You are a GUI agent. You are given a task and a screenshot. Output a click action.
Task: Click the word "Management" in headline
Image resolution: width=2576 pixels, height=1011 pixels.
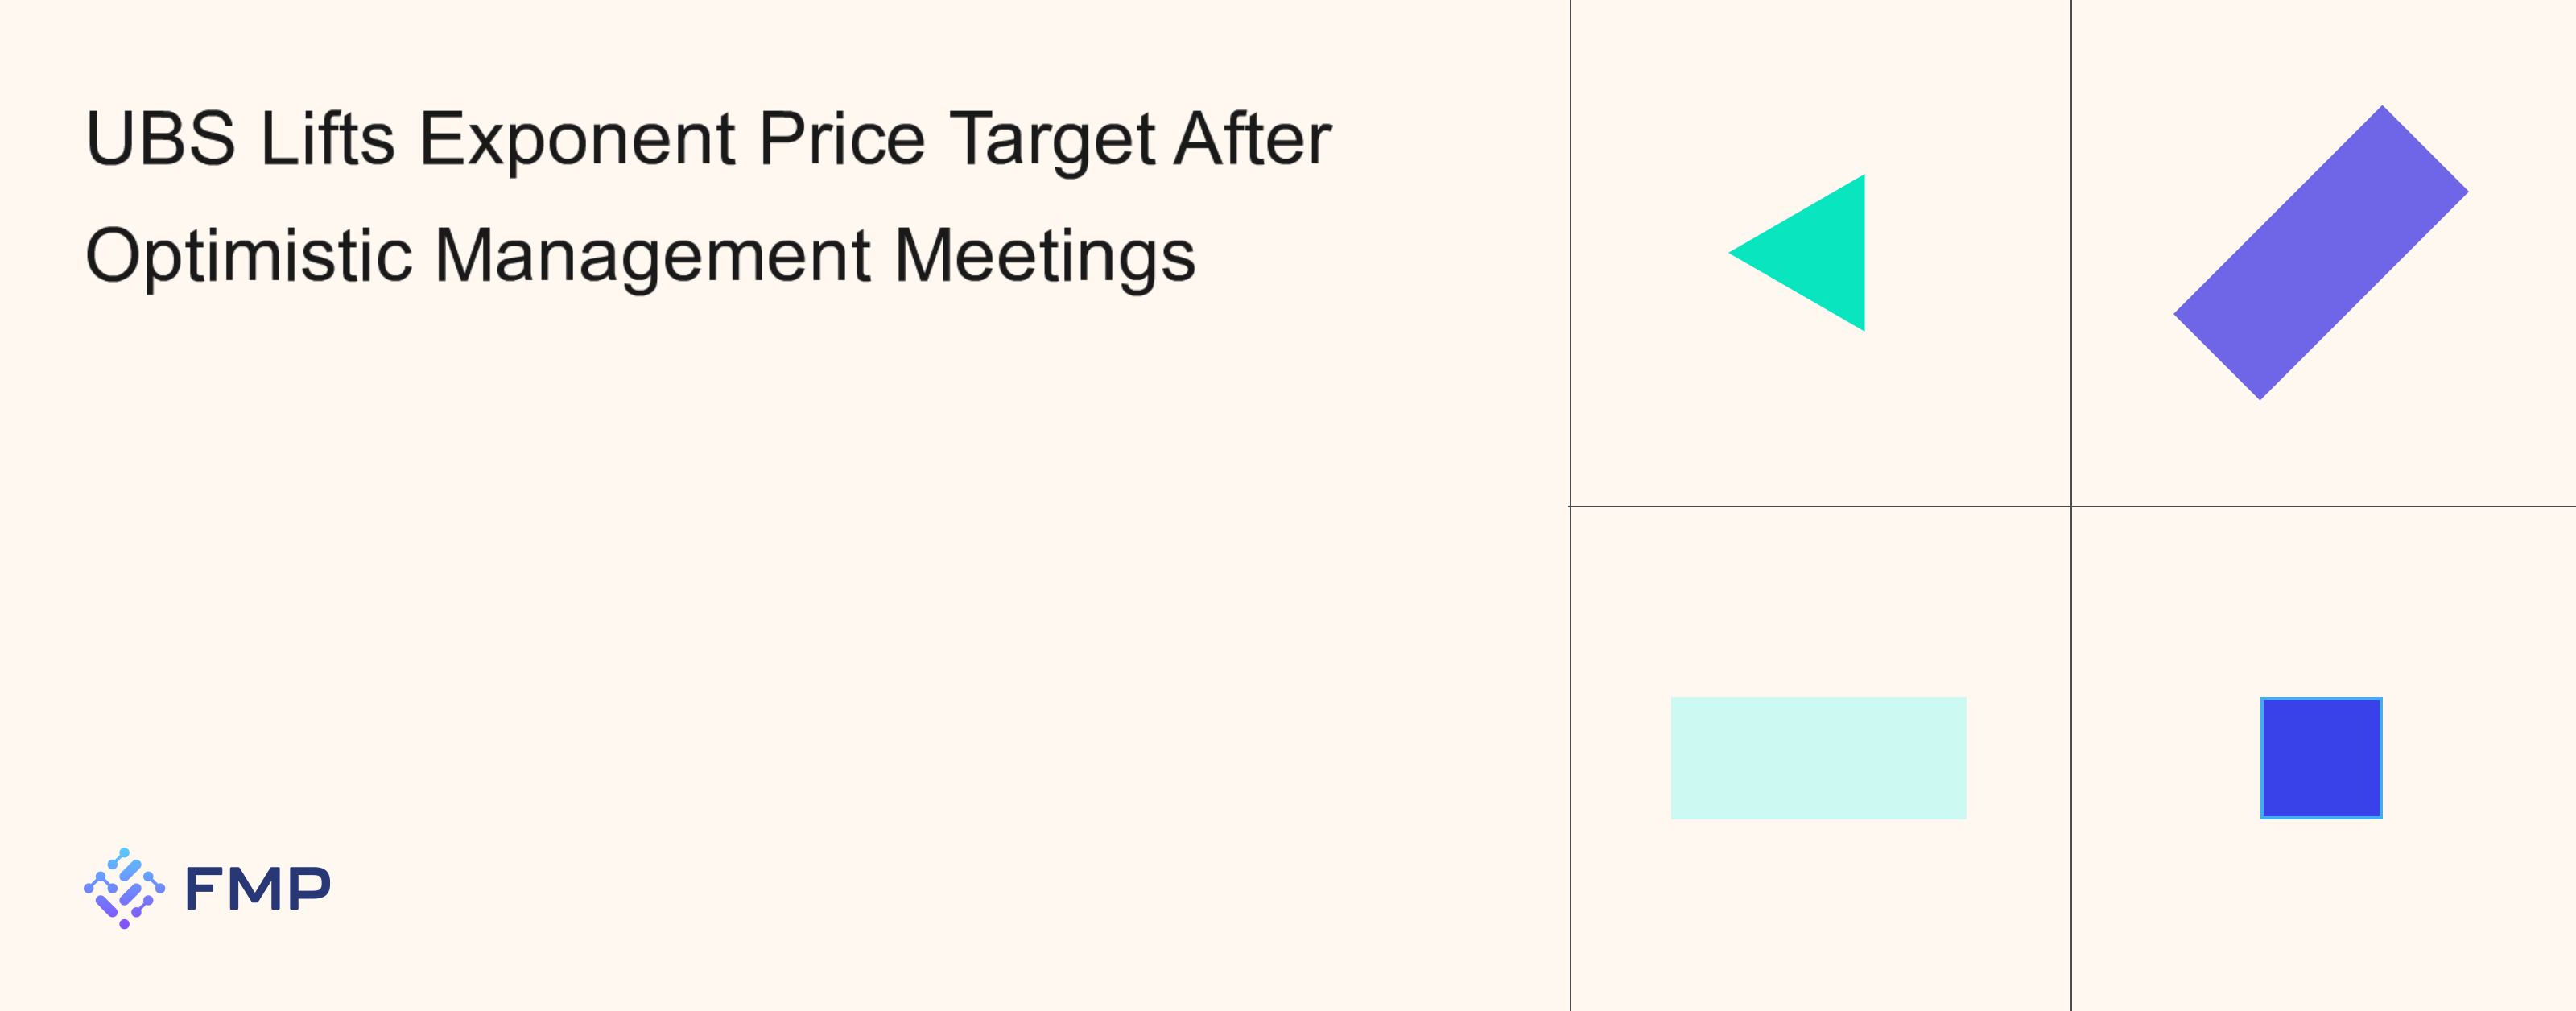[x=652, y=256]
